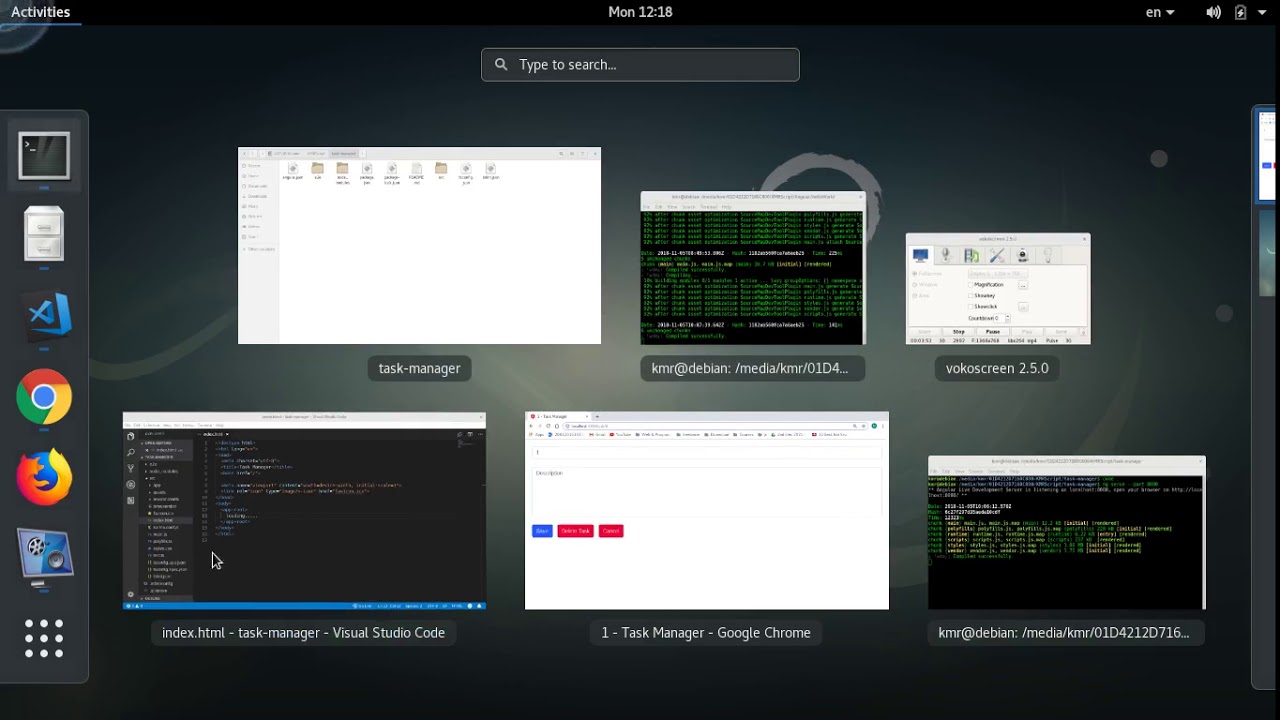Open Visual Studio Code from the dock
Viewport: 1280px width, 720px height.
44,316
